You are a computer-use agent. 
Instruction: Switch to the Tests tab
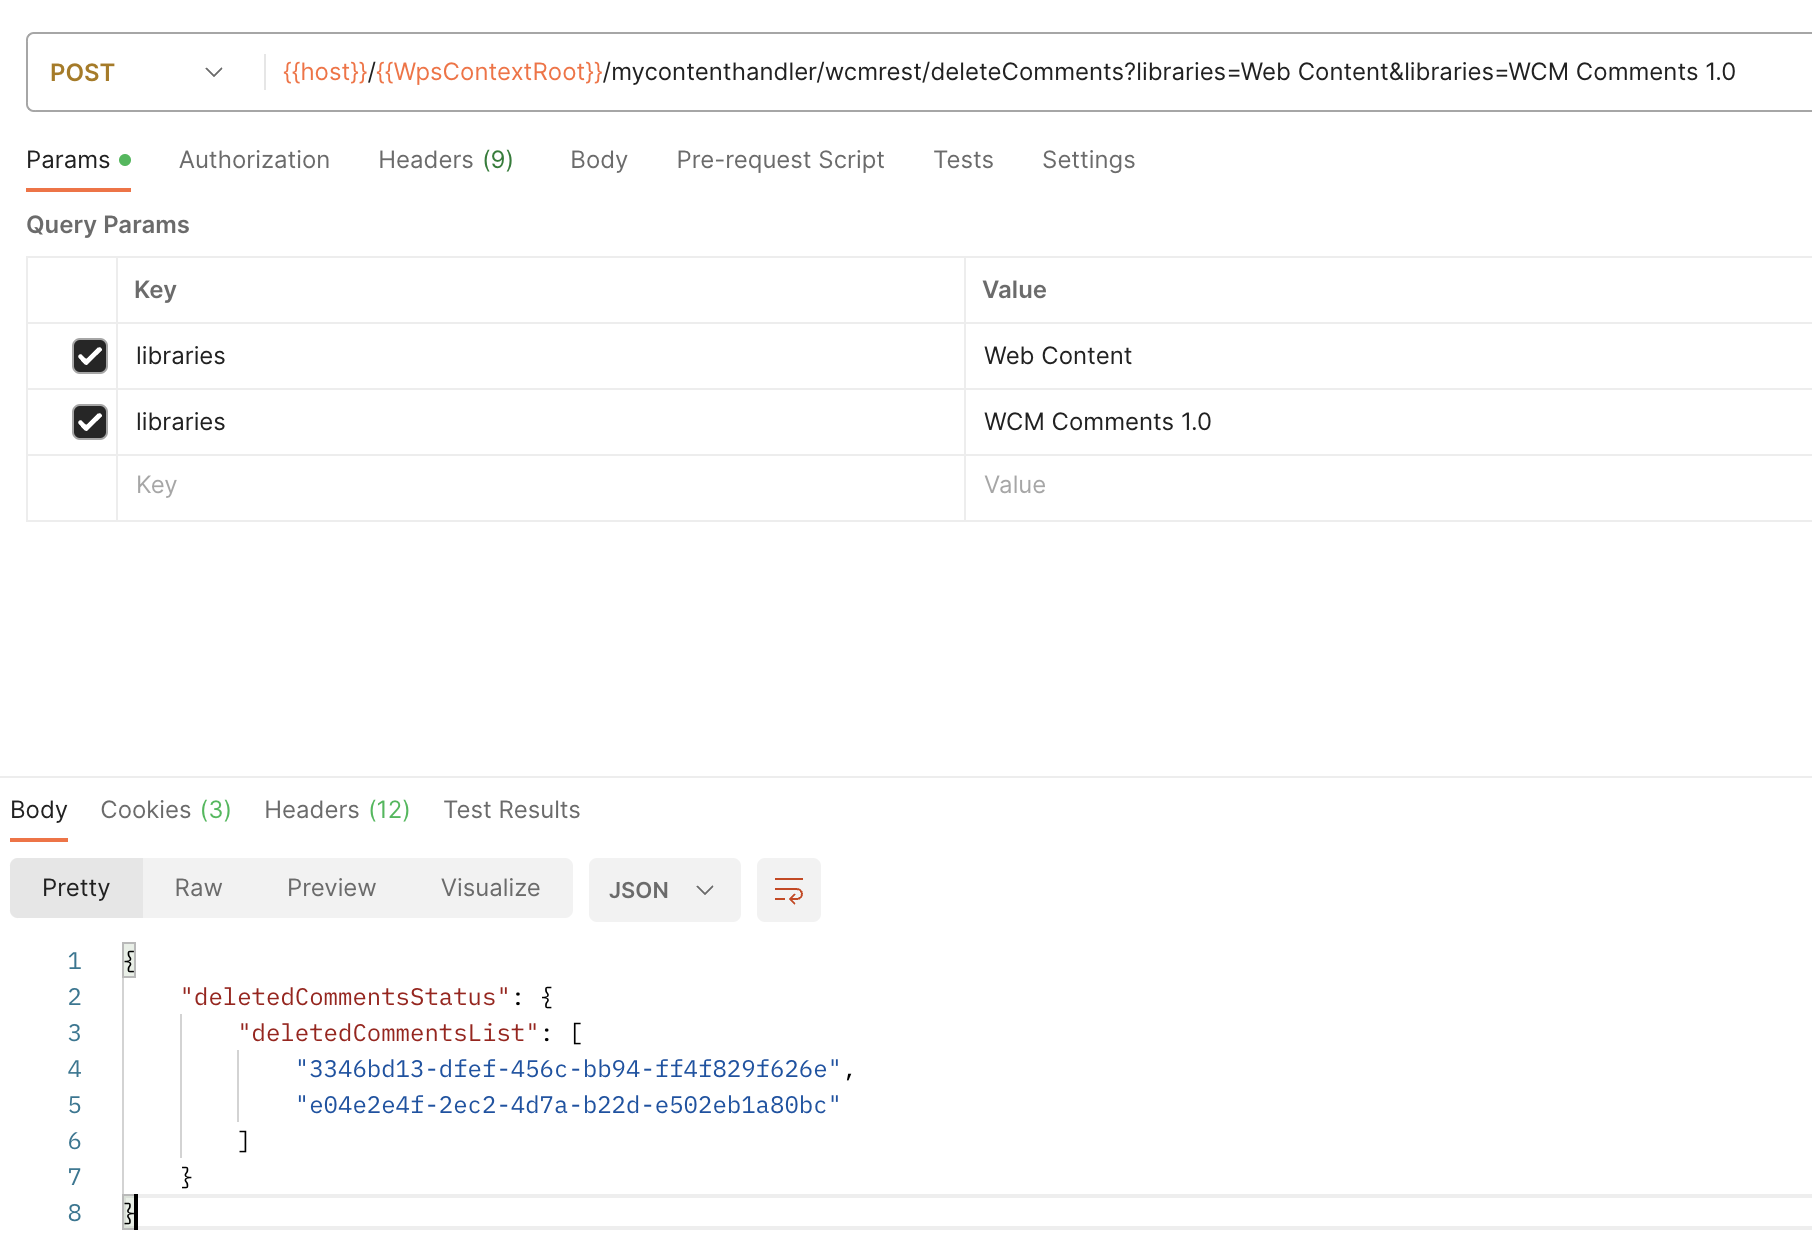963,160
